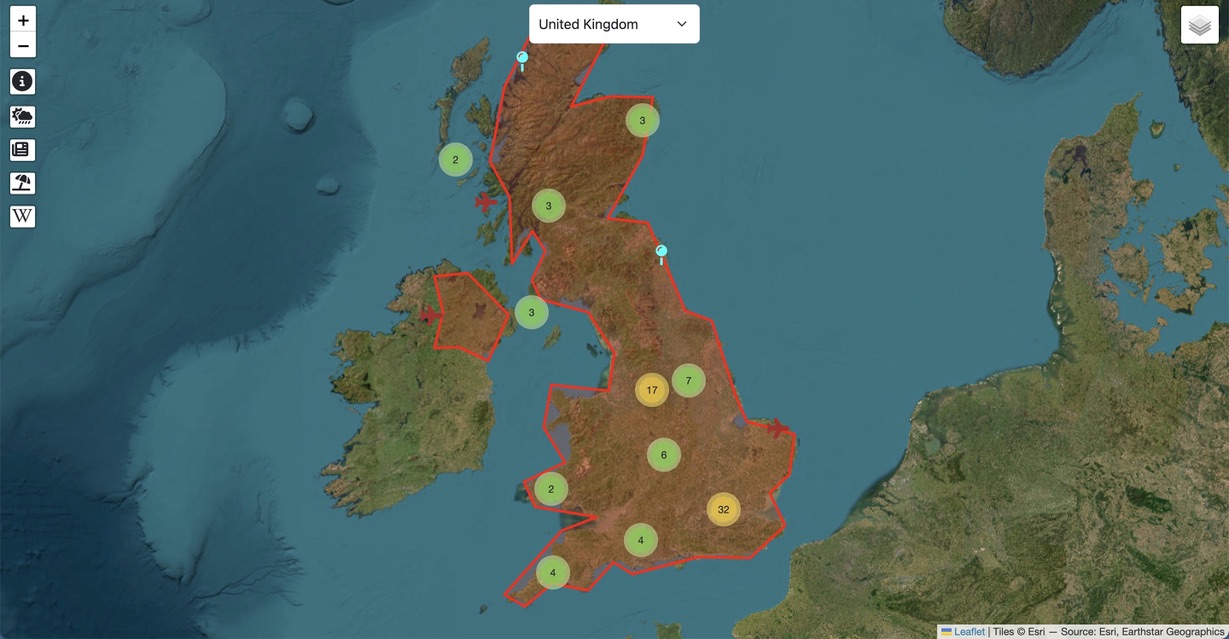Click the blue pin at northern Scotland
Screen dimensions: 1229x639
(x=520, y=58)
